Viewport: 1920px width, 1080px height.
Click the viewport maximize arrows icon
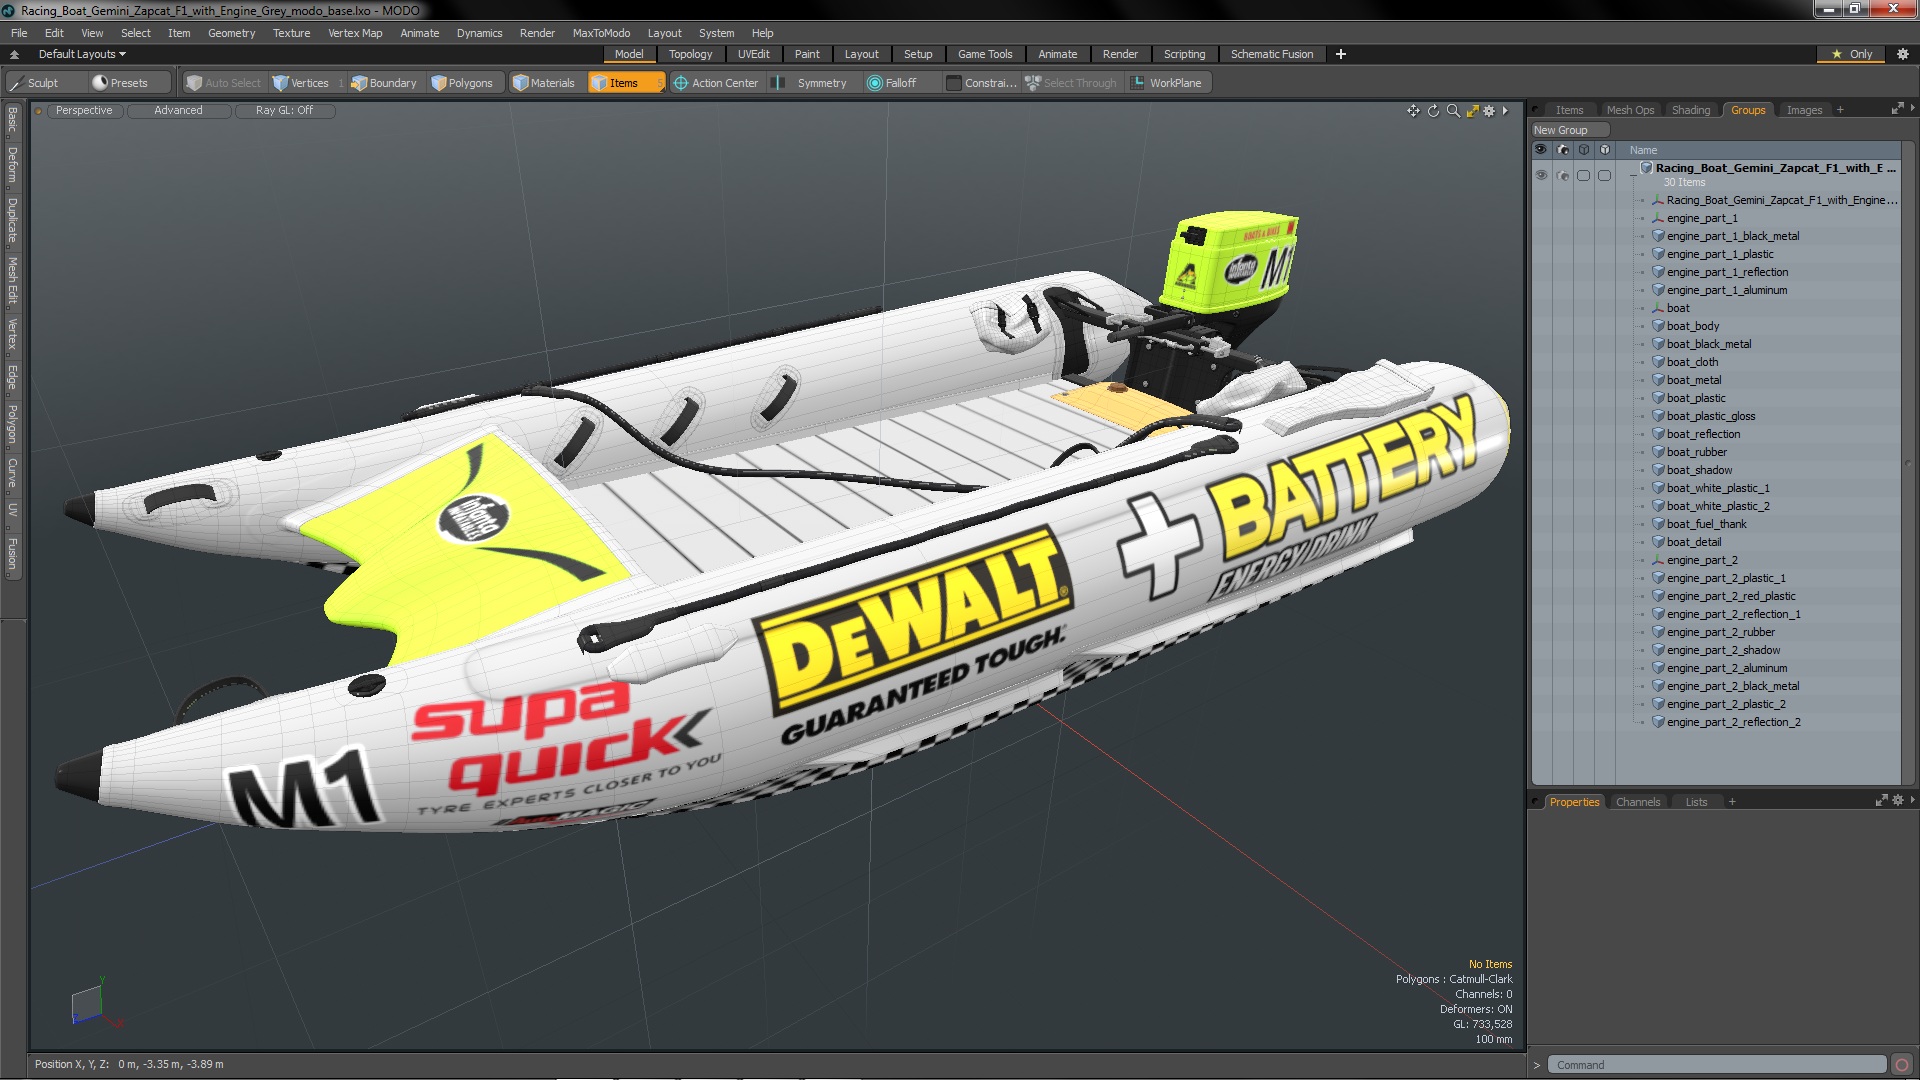coord(1472,111)
